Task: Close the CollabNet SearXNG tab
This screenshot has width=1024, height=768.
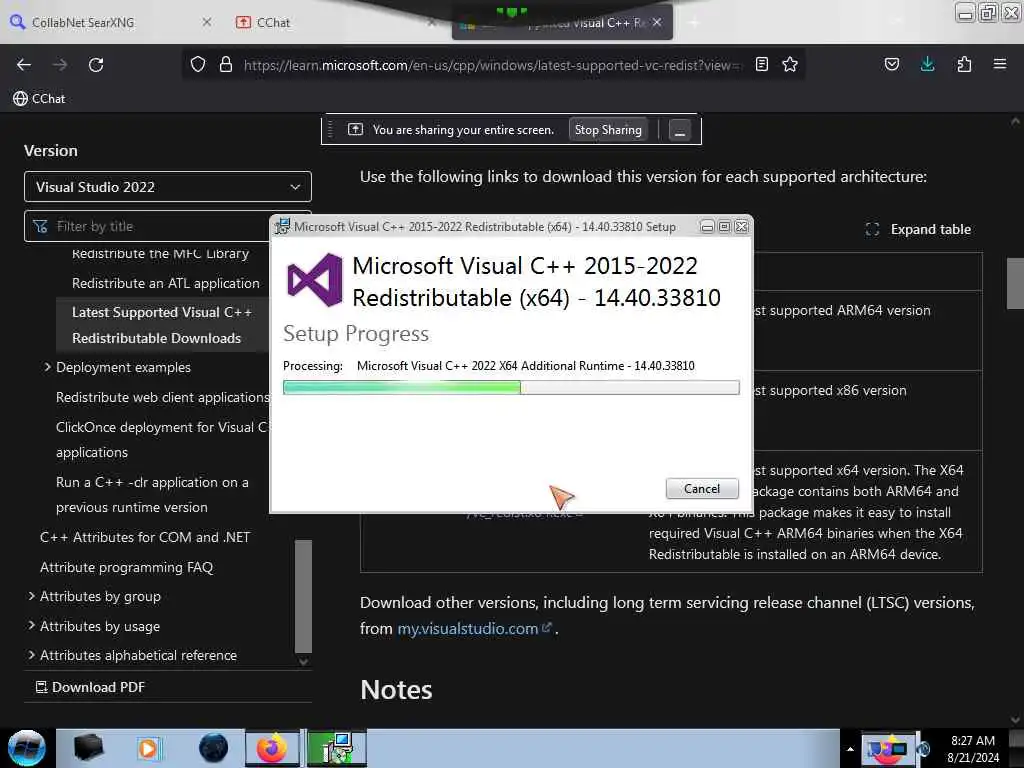Action: [206, 22]
